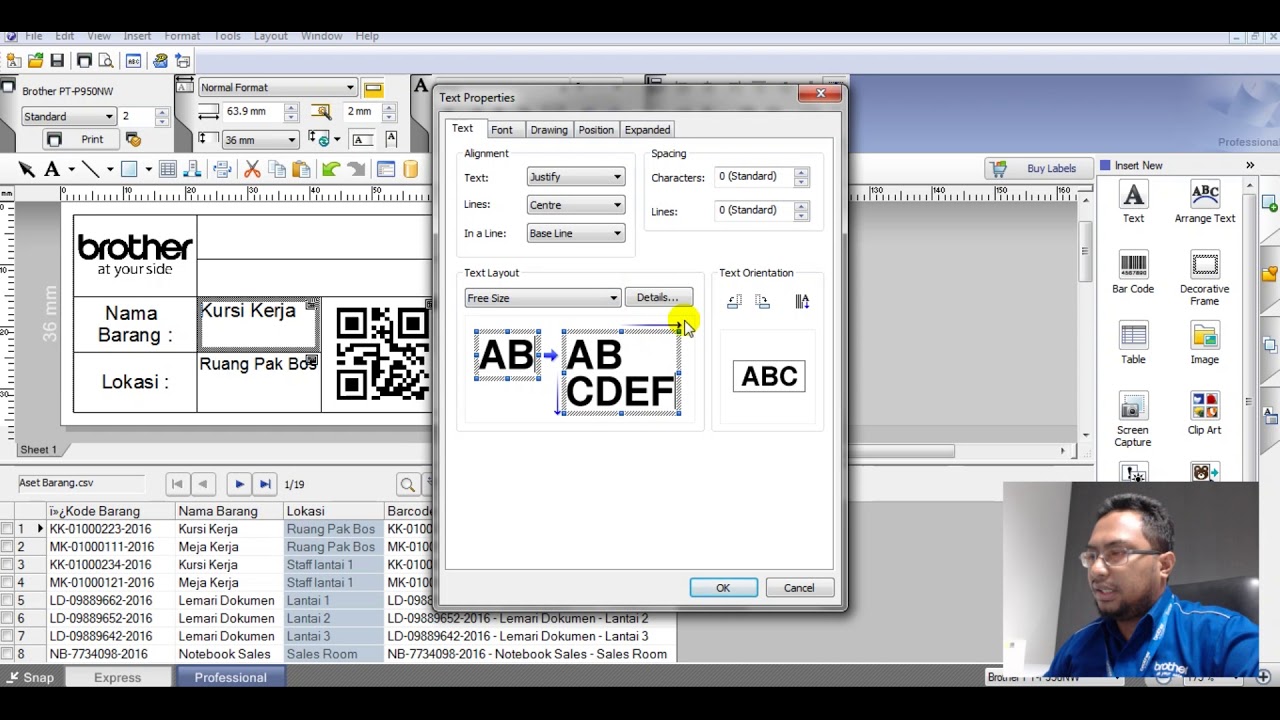The image size is (1280, 720).
Task: Open the Text alignment Justify dropdown
Action: (575, 177)
